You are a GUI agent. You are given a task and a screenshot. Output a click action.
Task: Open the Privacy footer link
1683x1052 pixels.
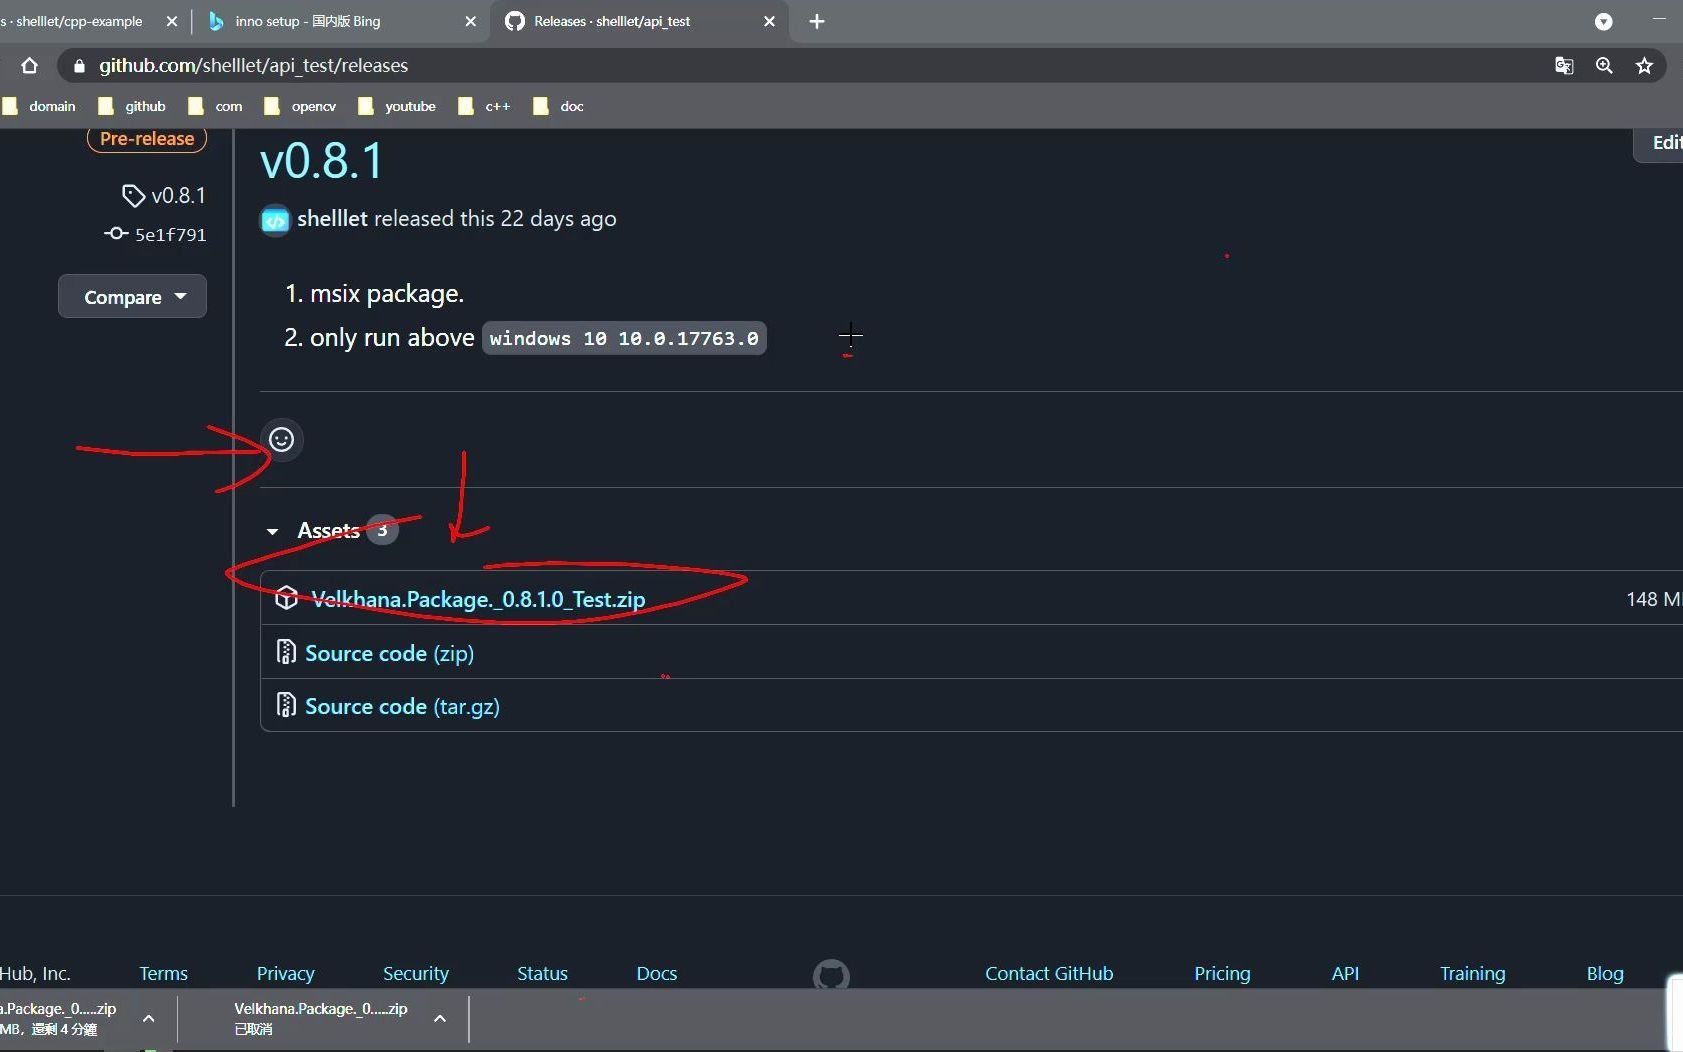click(285, 973)
